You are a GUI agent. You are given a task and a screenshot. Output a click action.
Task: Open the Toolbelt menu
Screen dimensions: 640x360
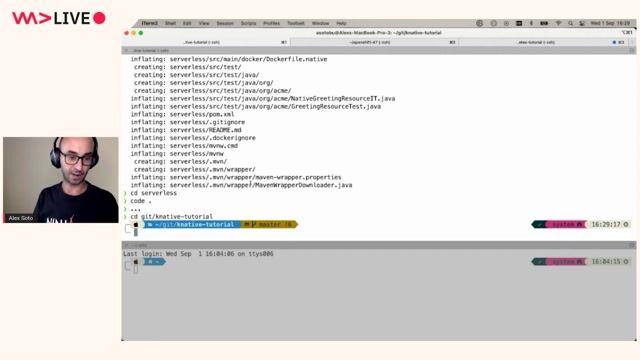tap(296, 23)
